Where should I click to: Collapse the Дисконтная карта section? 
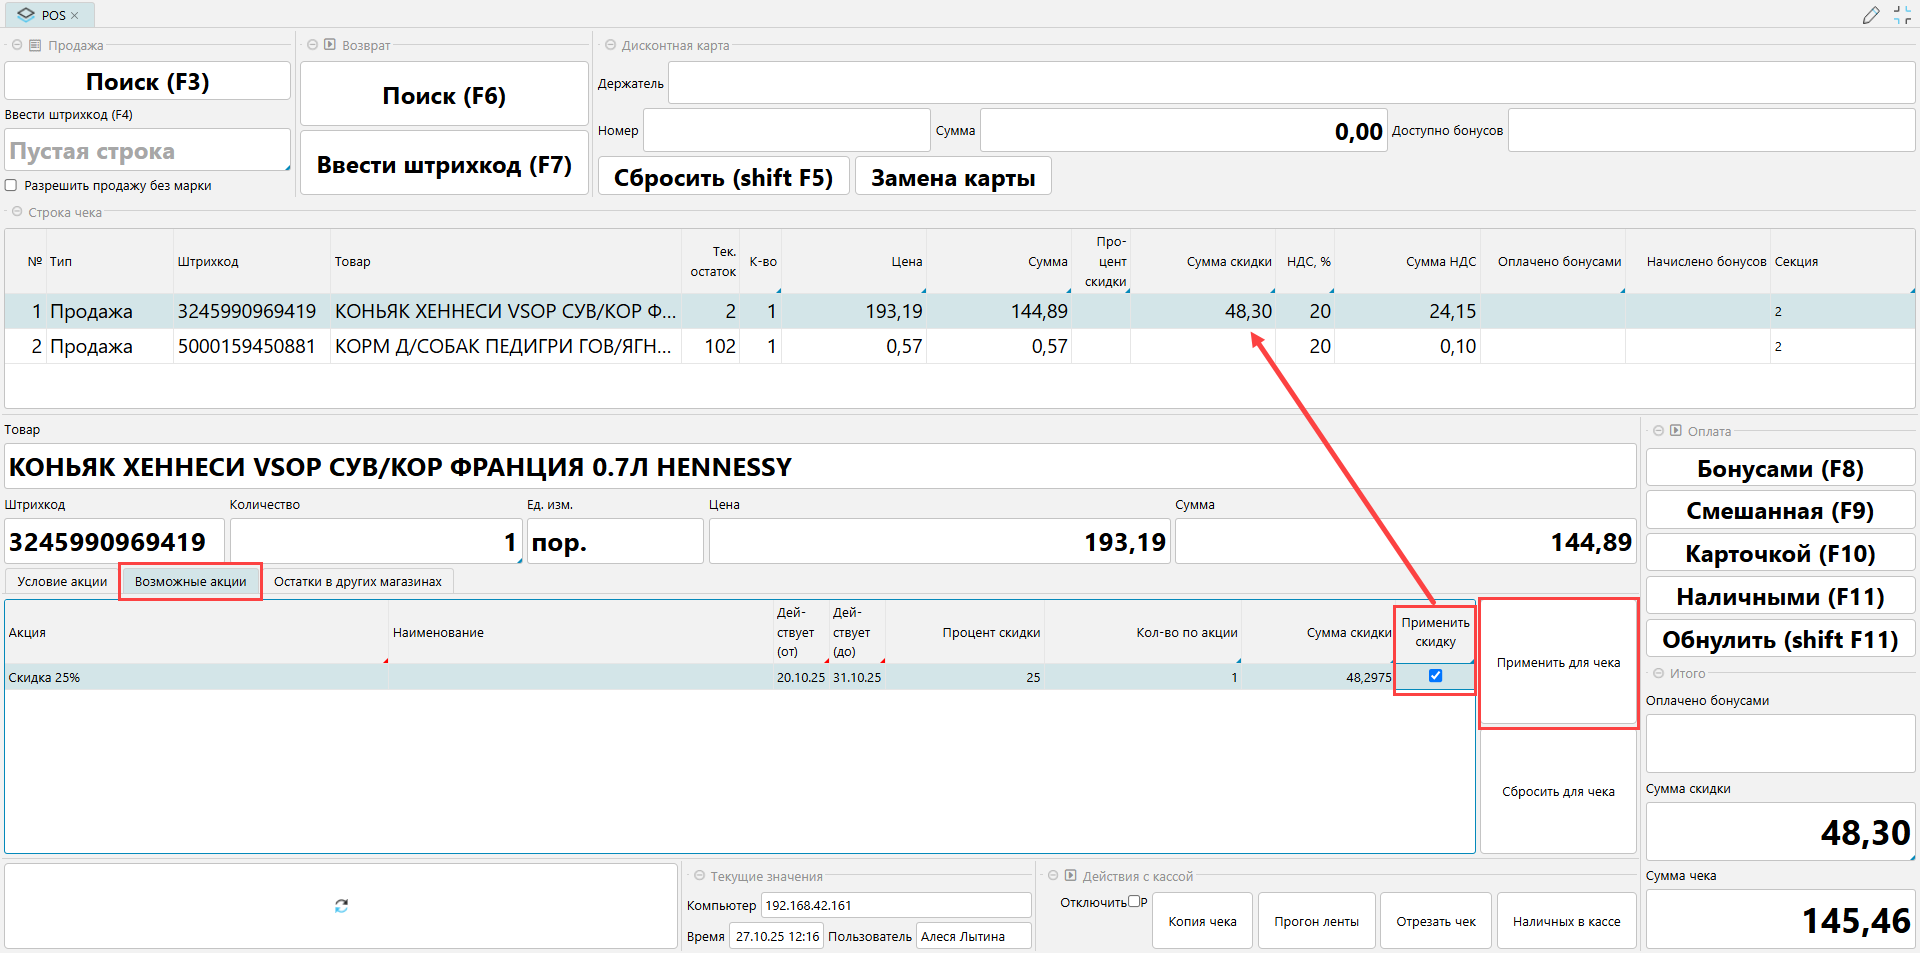pyautogui.click(x=610, y=45)
